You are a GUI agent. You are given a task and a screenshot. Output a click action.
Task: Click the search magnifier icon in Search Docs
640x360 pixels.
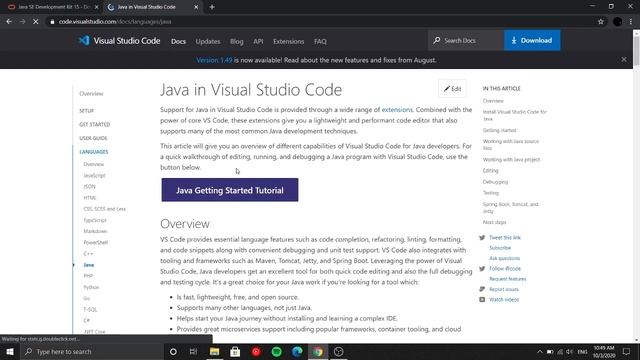tap(437, 40)
